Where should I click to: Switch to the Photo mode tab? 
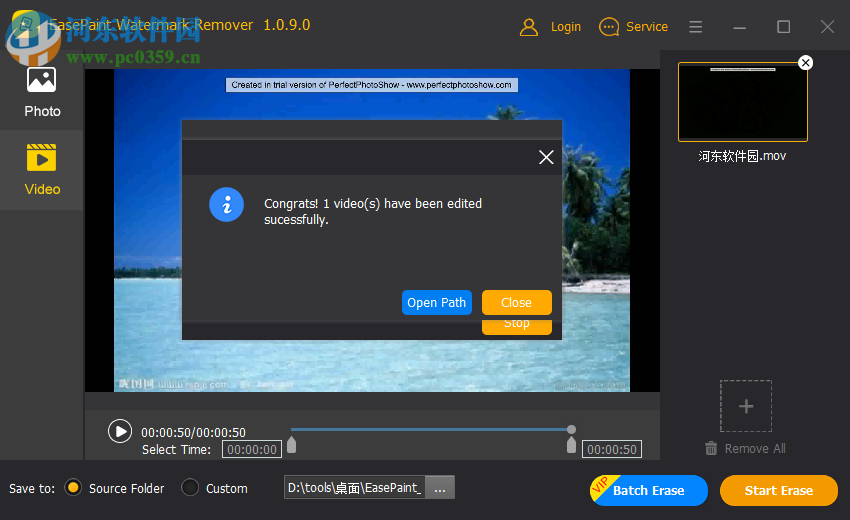click(x=42, y=92)
